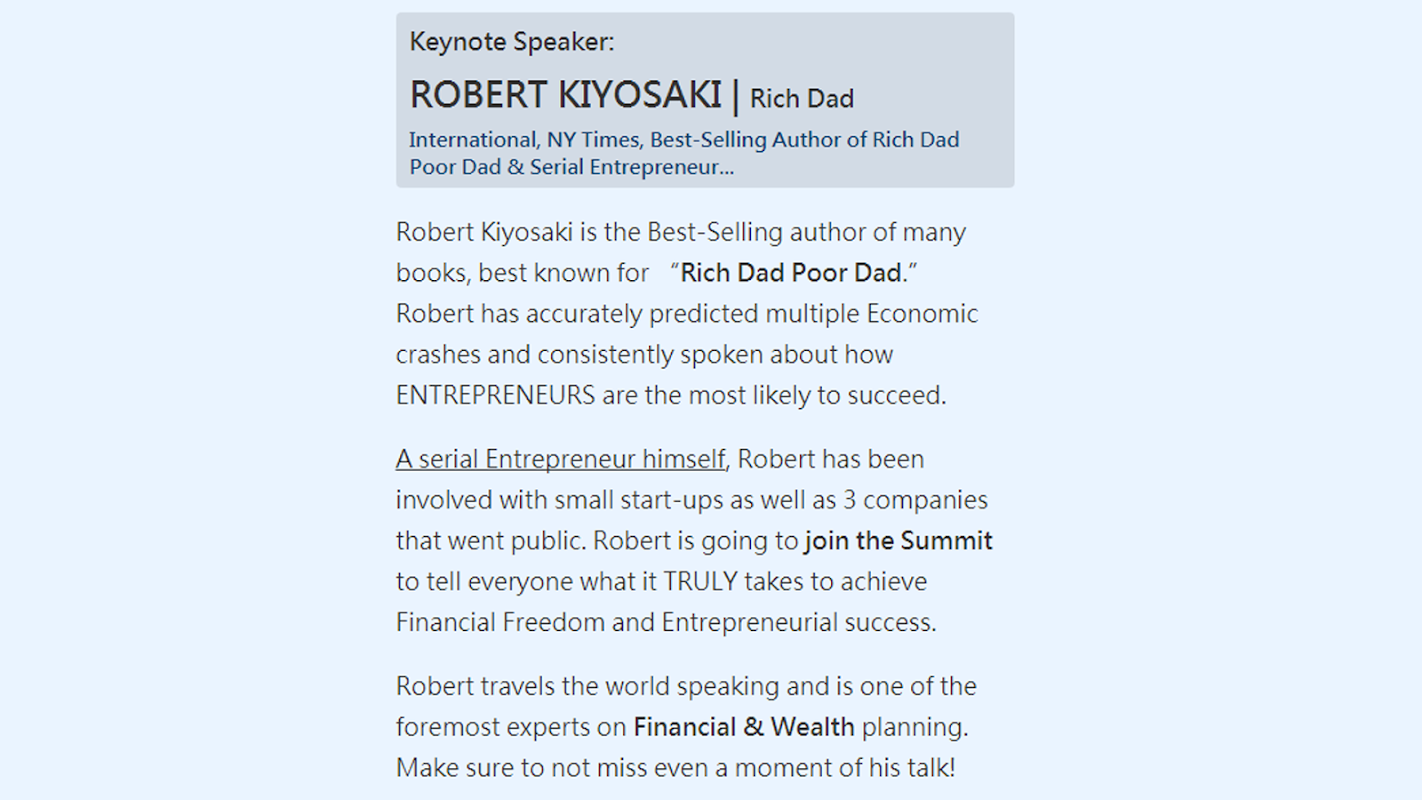Click the phrase "Financial Freedom and Entrepreneurial success"

click(665, 622)
